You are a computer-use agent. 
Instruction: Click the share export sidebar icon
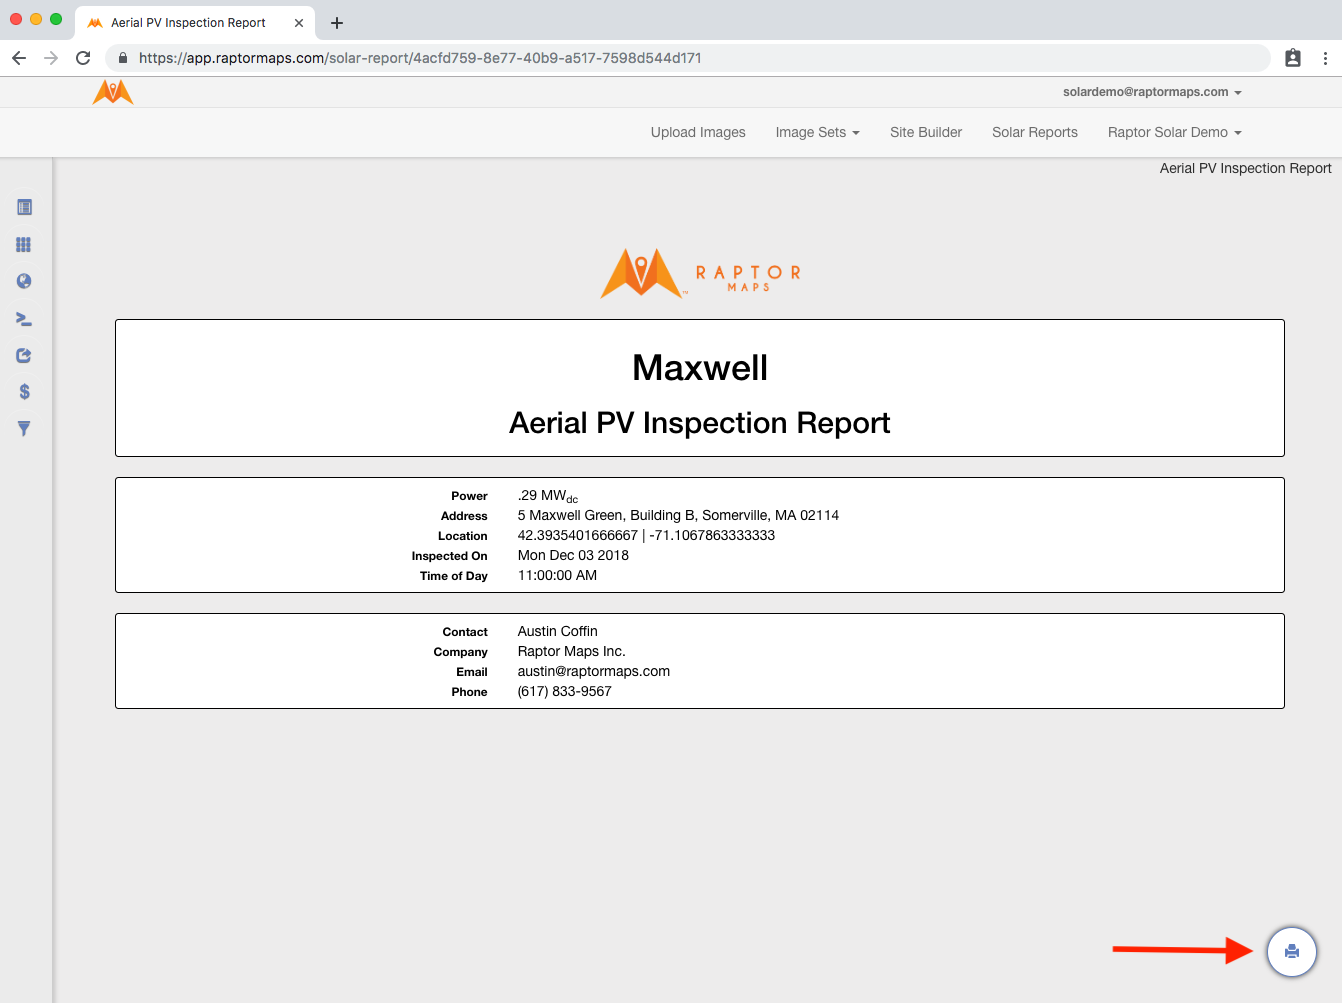click(24, 355)
